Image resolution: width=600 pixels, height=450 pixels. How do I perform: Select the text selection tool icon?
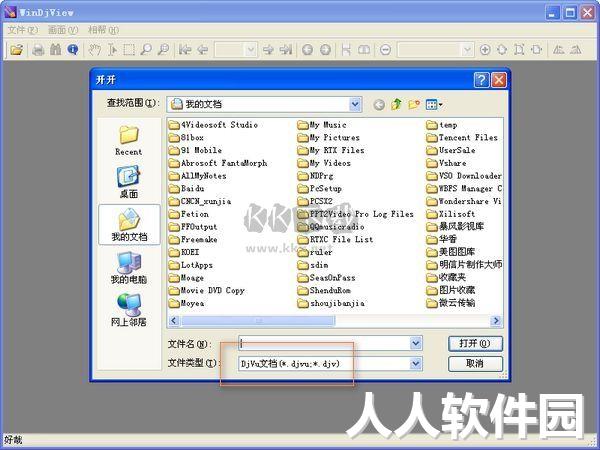tap(112, 50)
